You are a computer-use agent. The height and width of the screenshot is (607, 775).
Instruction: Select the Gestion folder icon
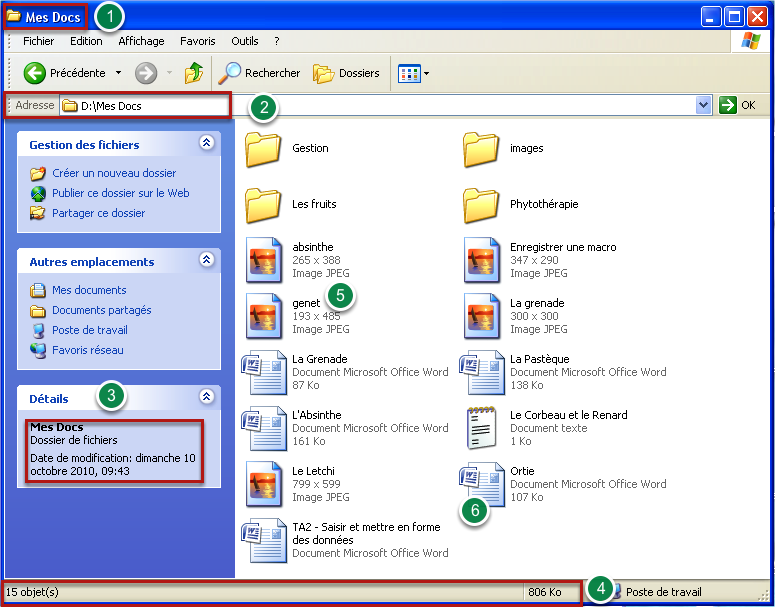(263, 149)
